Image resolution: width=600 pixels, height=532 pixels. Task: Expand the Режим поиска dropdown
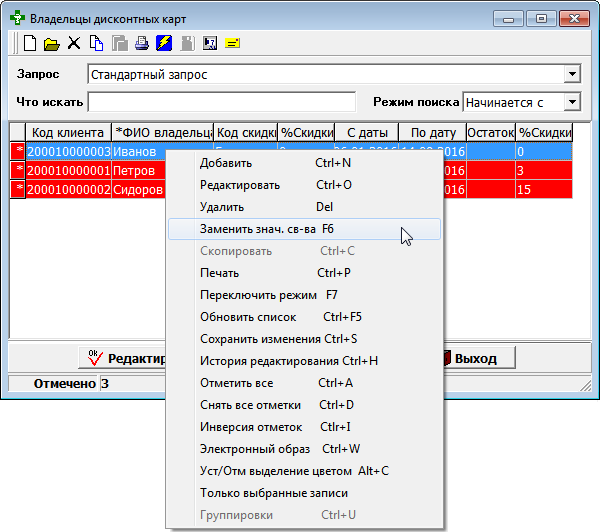[572, 102]
